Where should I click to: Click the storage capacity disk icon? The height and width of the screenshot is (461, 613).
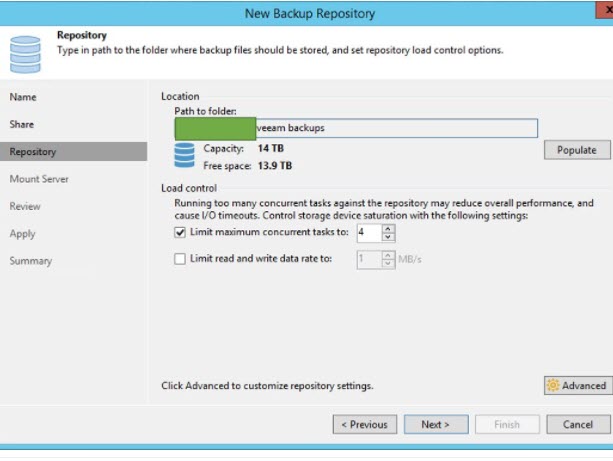183,156
